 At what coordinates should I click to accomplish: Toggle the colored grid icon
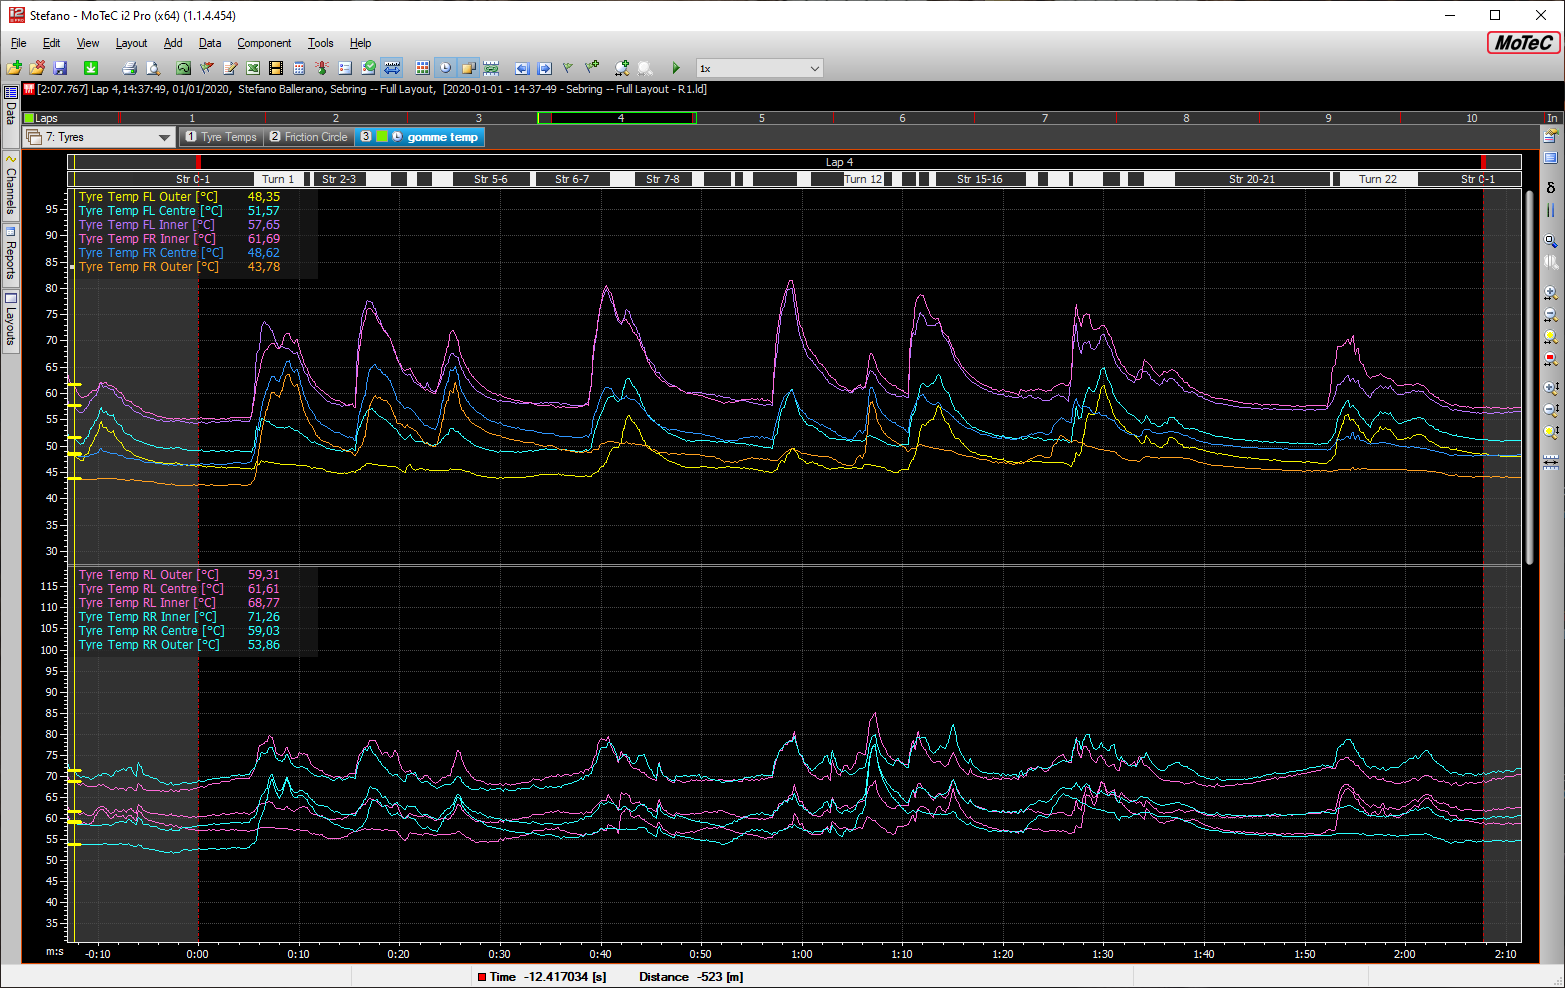pyautogui.click(x=422, y=68)
